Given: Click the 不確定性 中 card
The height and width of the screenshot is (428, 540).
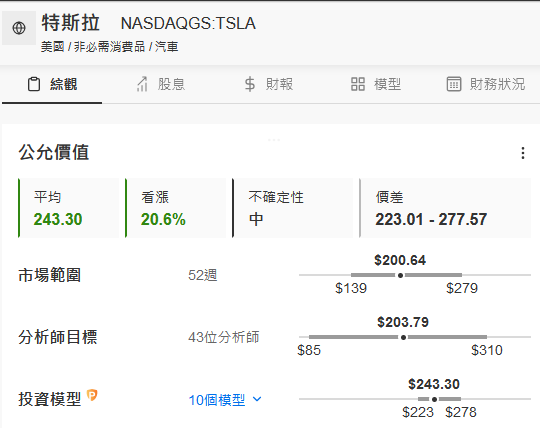Looking at the screenshot, I should click(293, 208).
